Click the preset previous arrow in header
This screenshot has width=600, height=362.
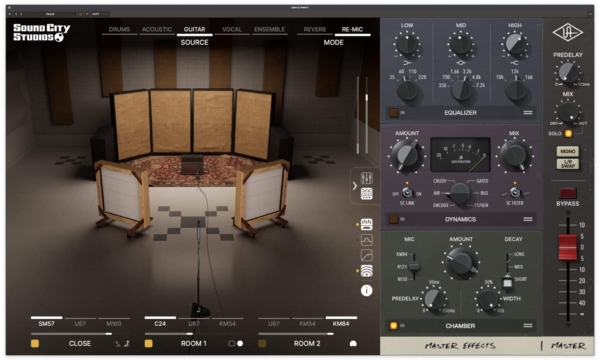[x=16, y=14]
